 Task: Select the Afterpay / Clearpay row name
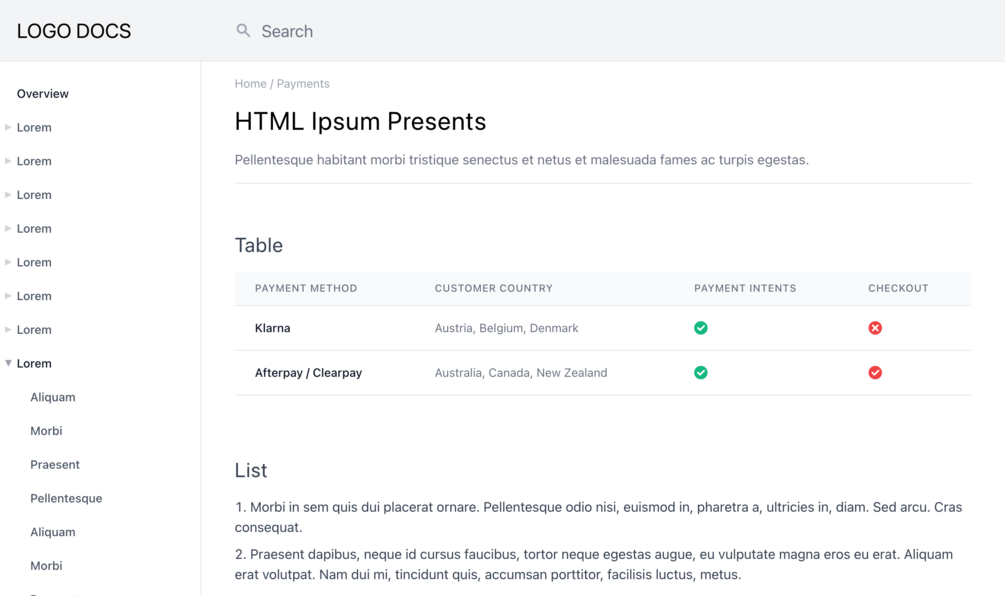[308, 373]
